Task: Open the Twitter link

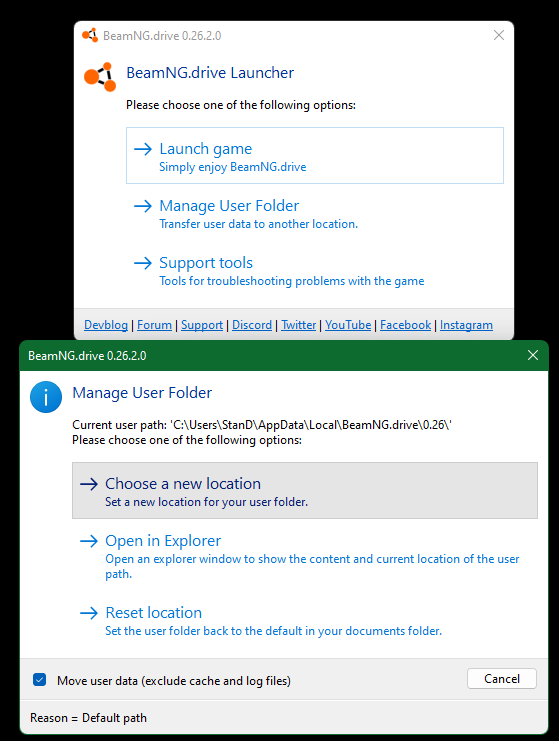Action: pos(299,325)
